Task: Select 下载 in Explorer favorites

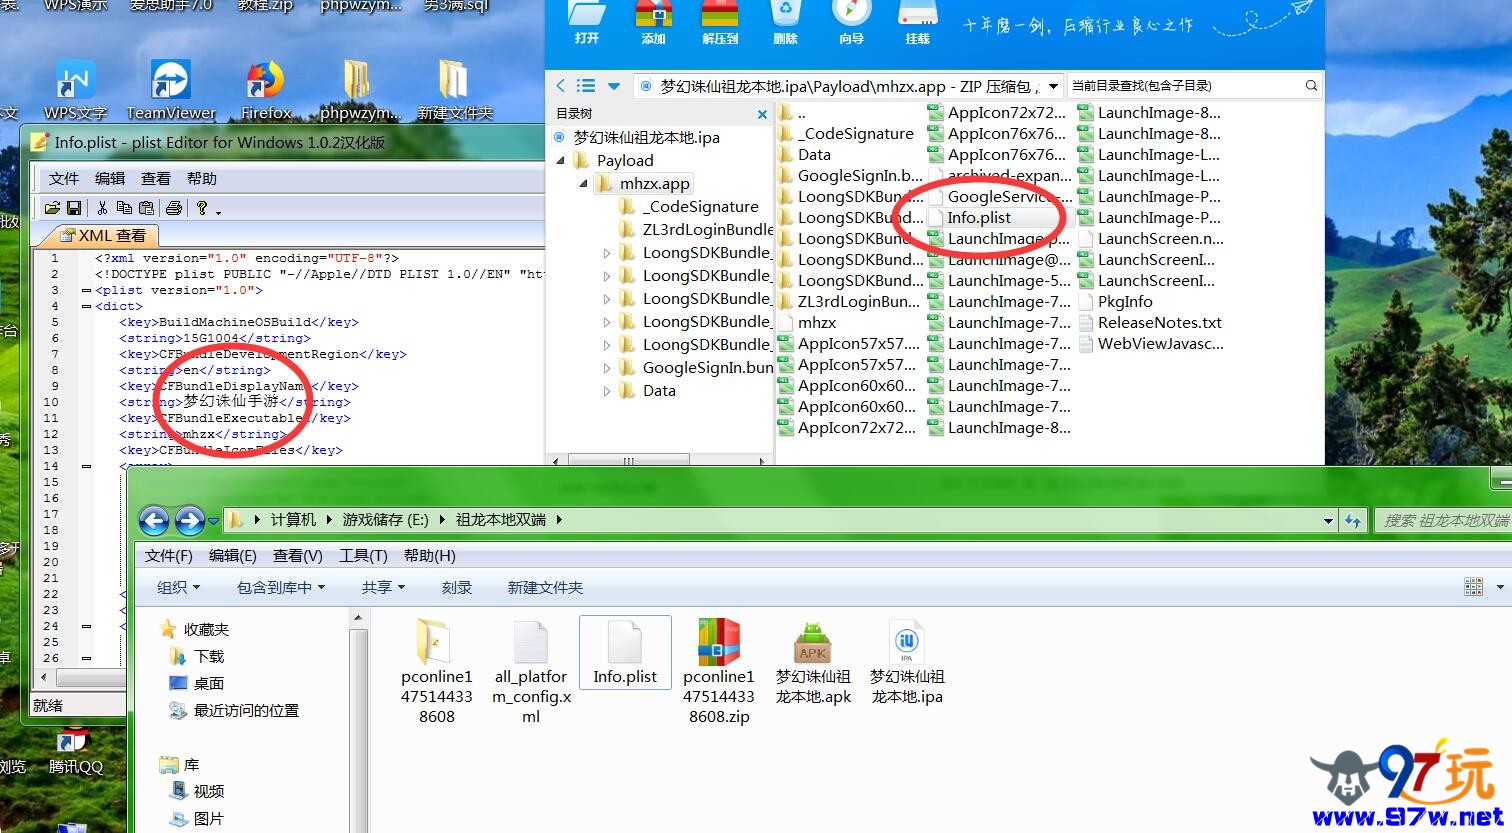Action: pos(198,656)
